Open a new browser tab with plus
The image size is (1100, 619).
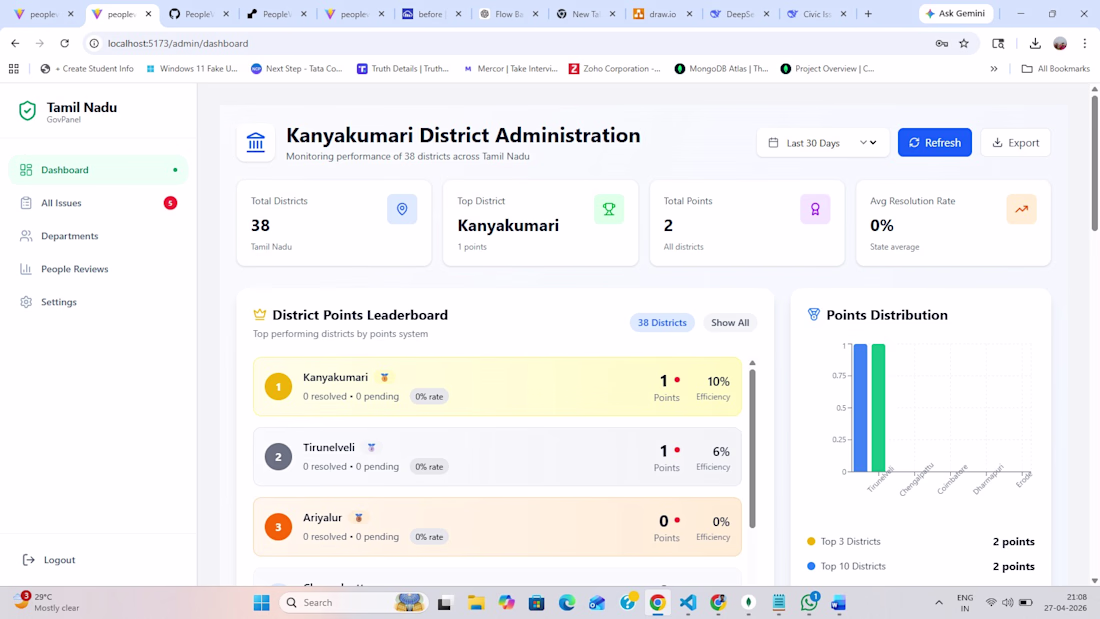pos(868,13)
